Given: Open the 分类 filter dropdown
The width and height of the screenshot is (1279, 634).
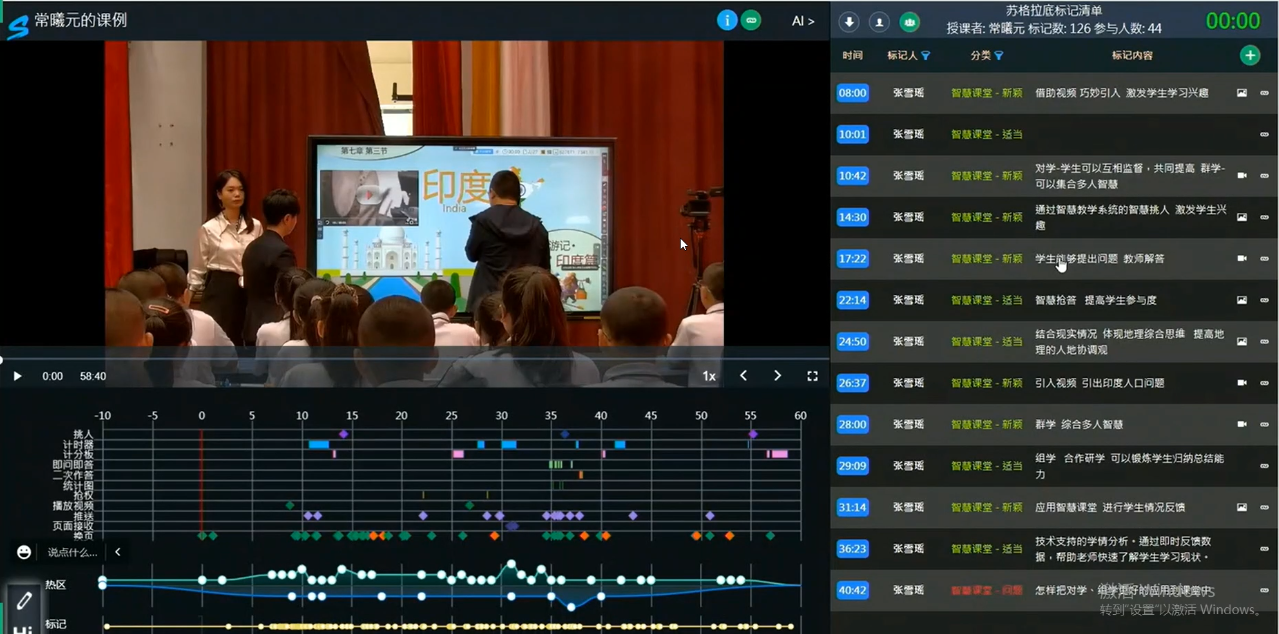Looking at the screenshot, I should [998, 56].
